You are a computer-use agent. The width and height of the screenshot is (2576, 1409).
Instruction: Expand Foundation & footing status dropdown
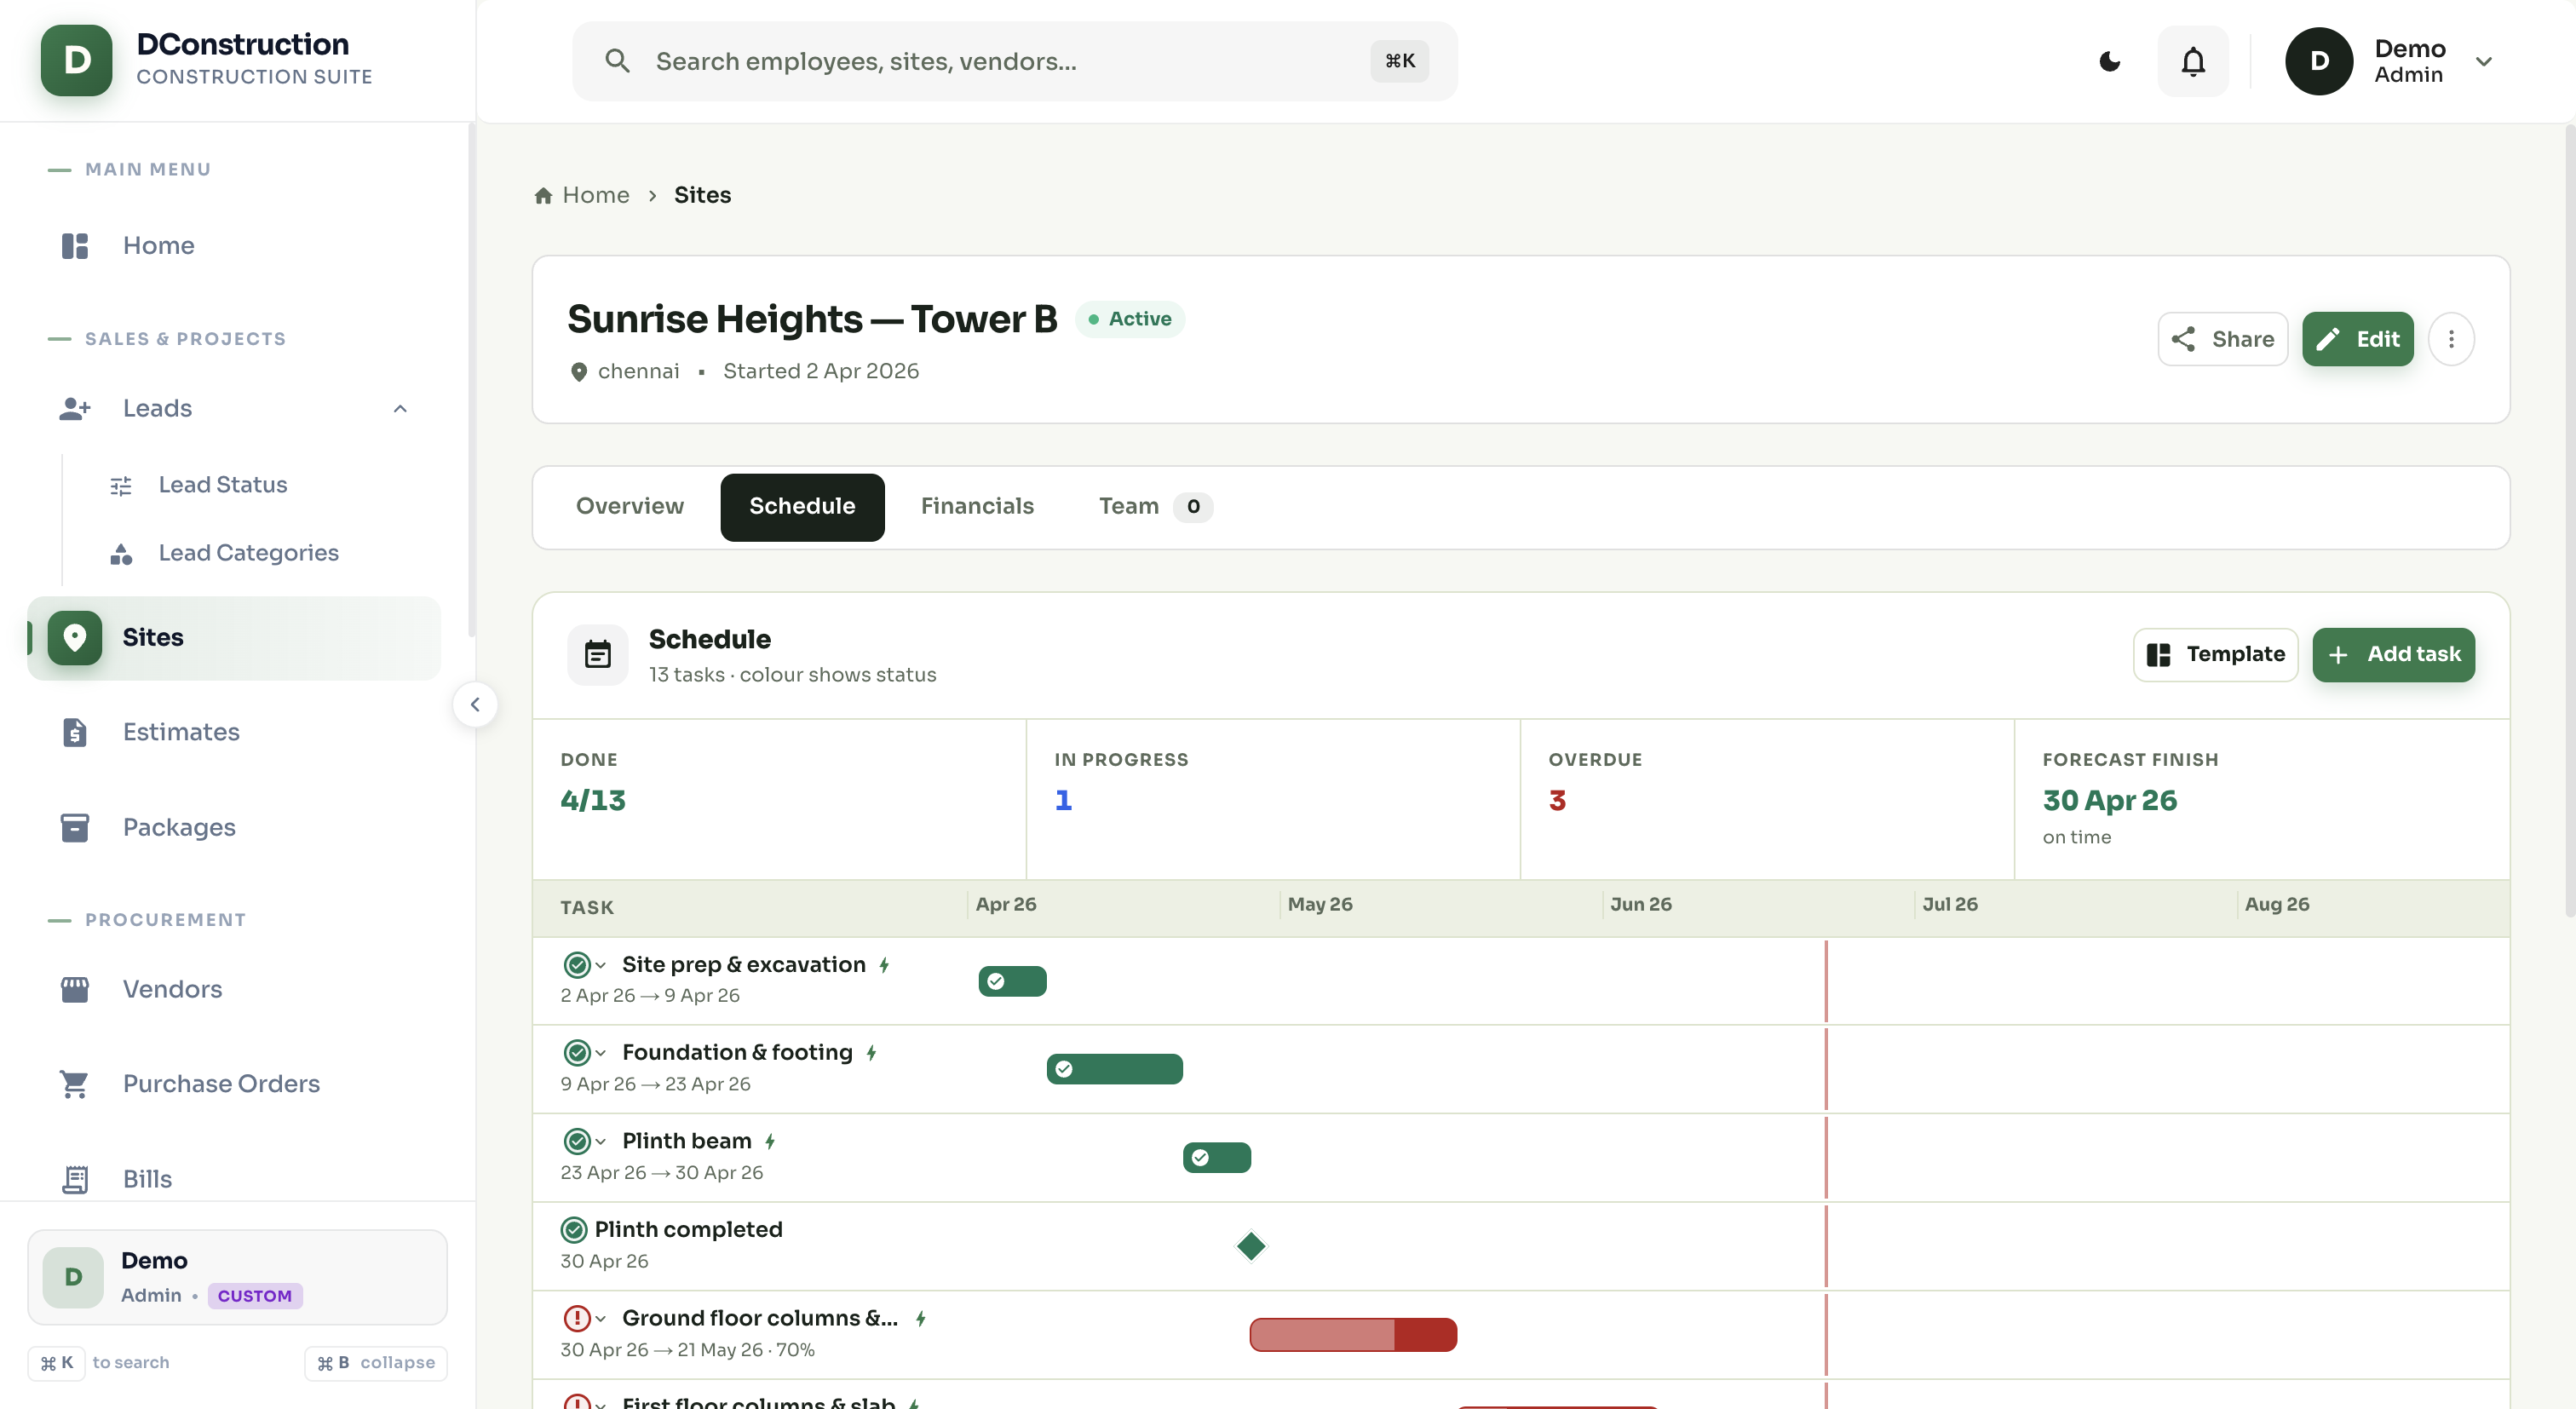pos(600,1053)
